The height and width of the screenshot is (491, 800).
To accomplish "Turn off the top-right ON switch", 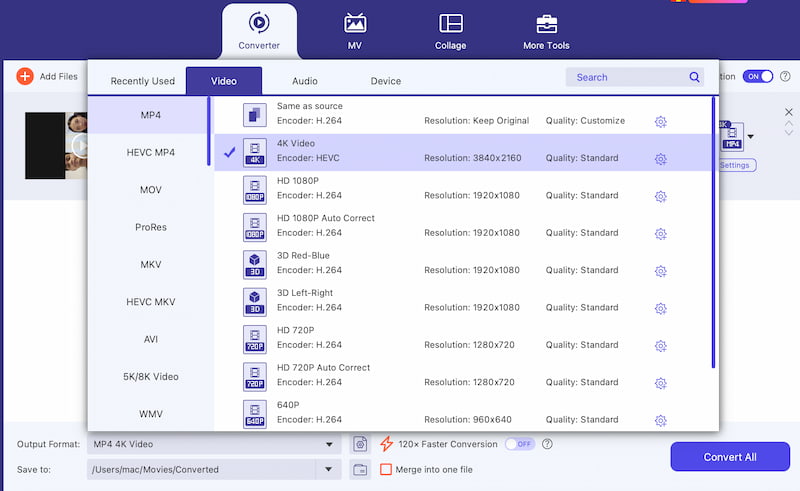I will [758, 76].
